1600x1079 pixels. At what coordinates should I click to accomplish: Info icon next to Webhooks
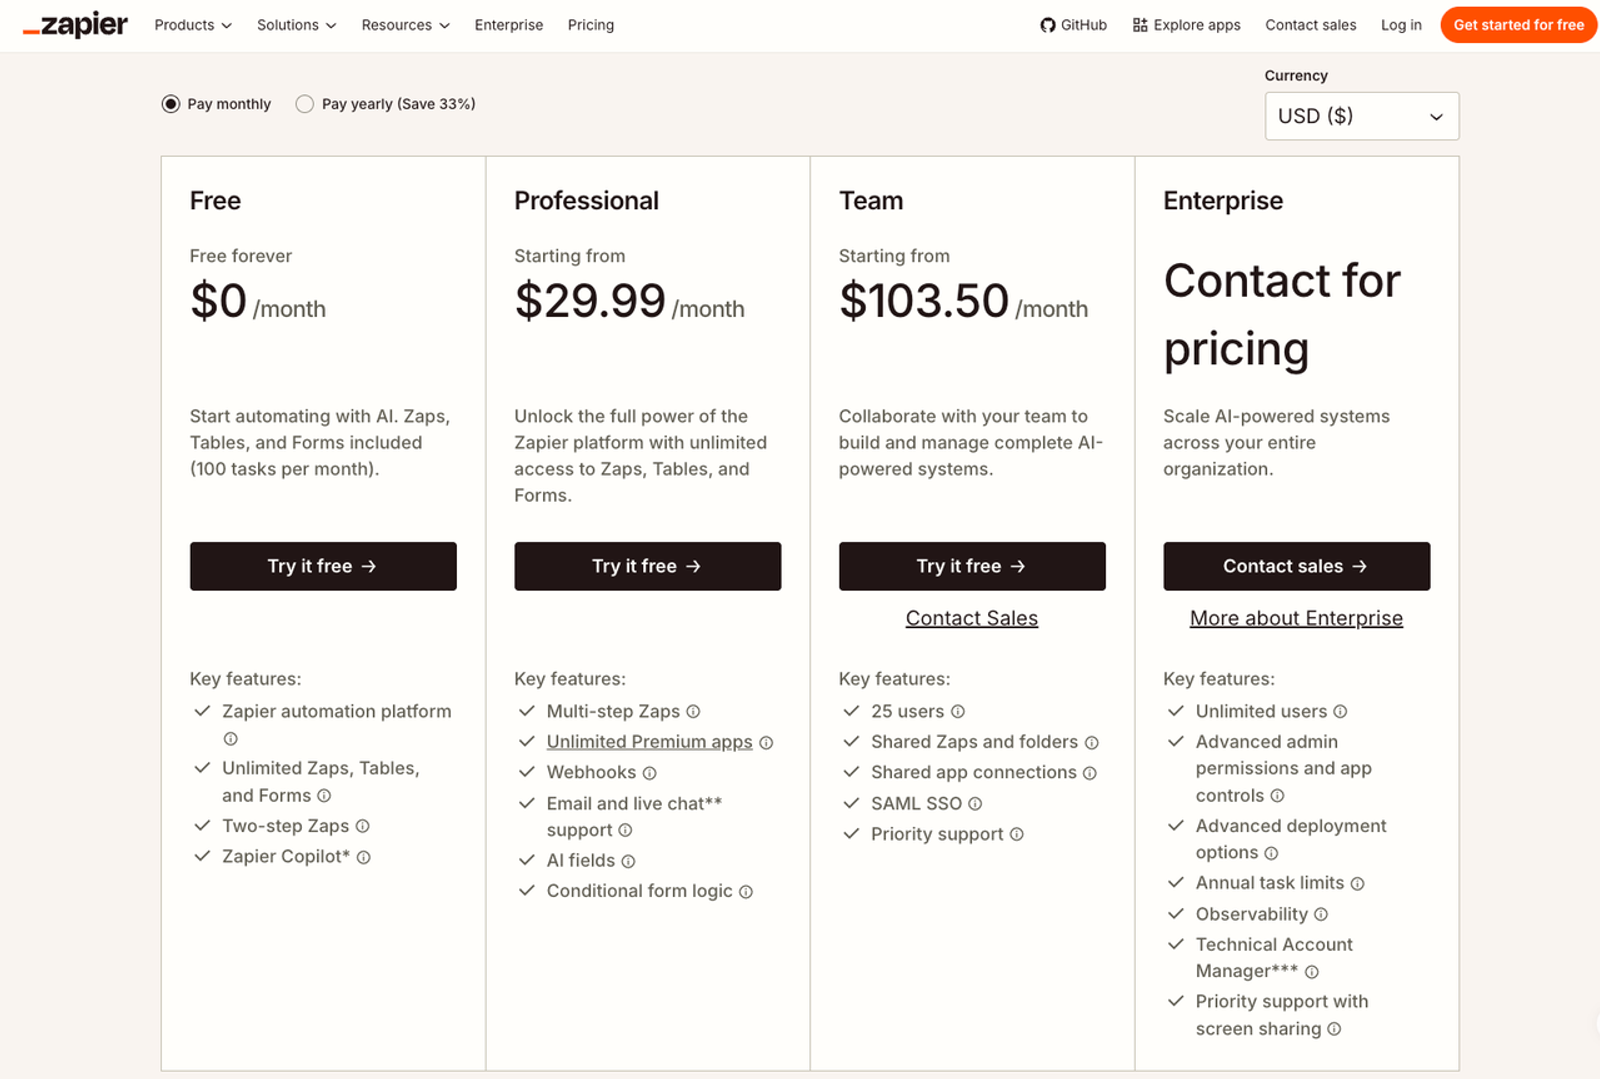pos(649,773)
